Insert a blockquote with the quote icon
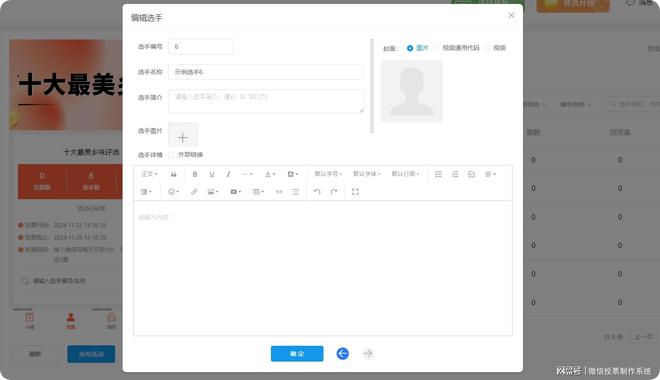Screen dimensions: 660x380 coord(173,174)
